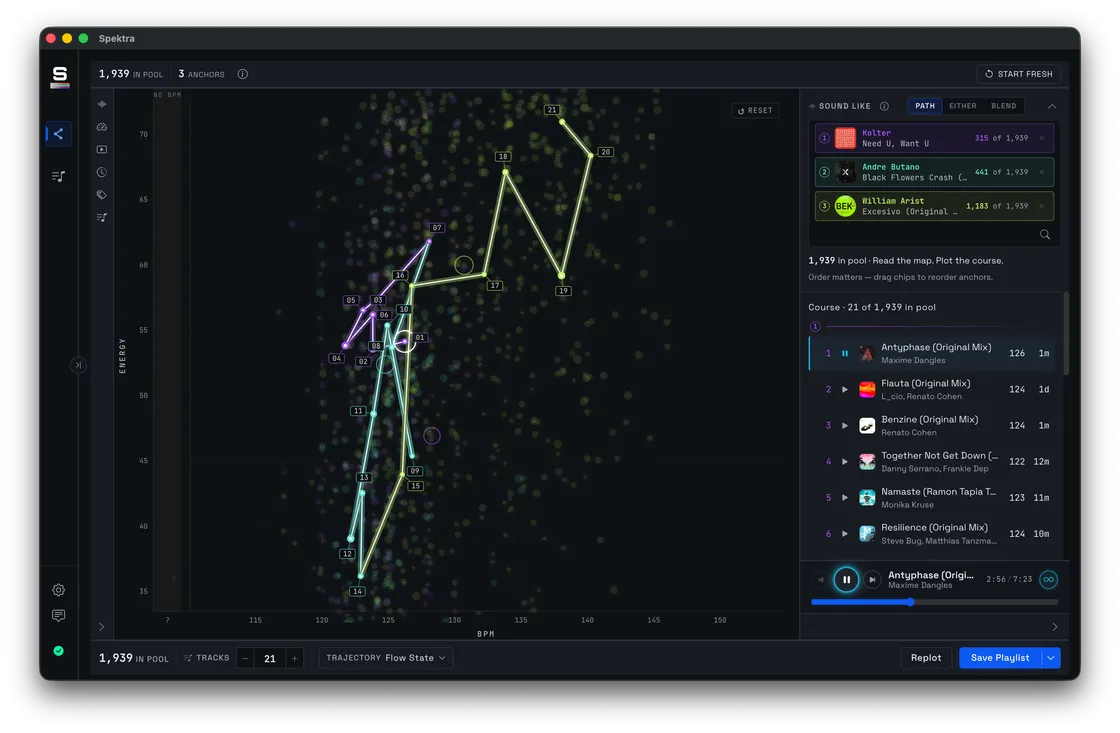Remove the Kolter anchor chip
1120x733 pixels.
pos(1041,138)
